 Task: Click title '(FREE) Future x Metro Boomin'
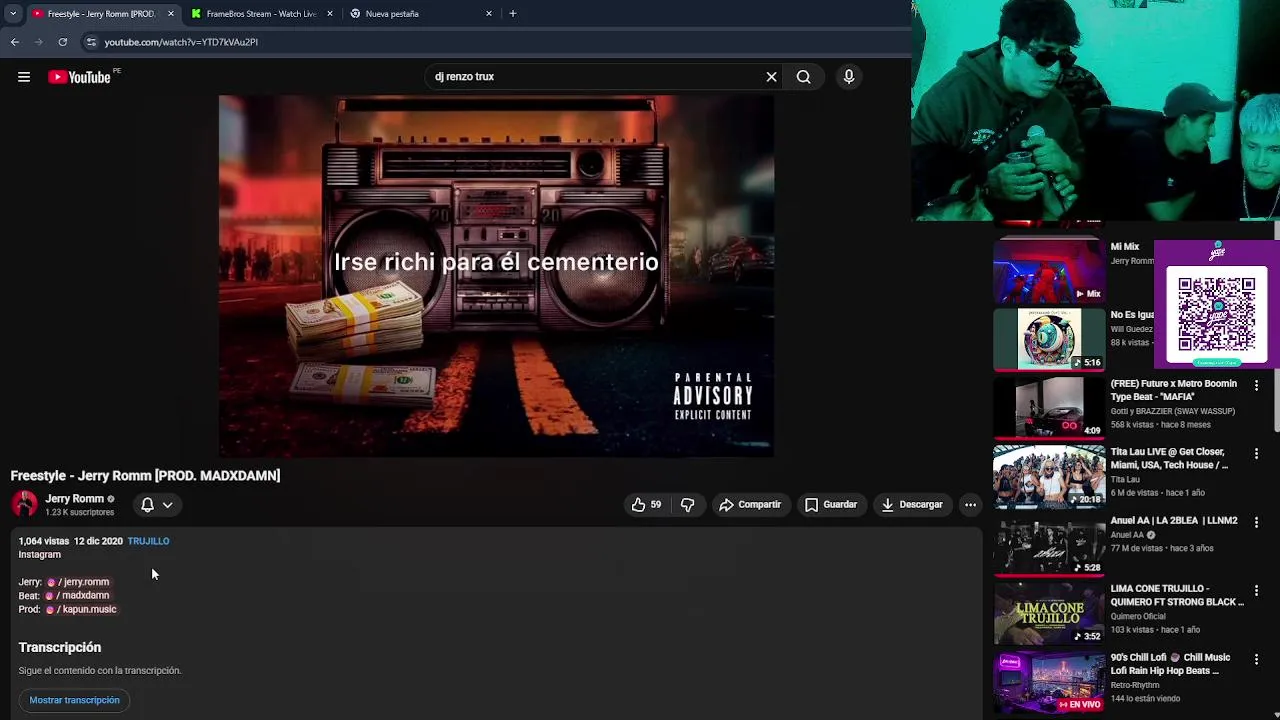1174,390
